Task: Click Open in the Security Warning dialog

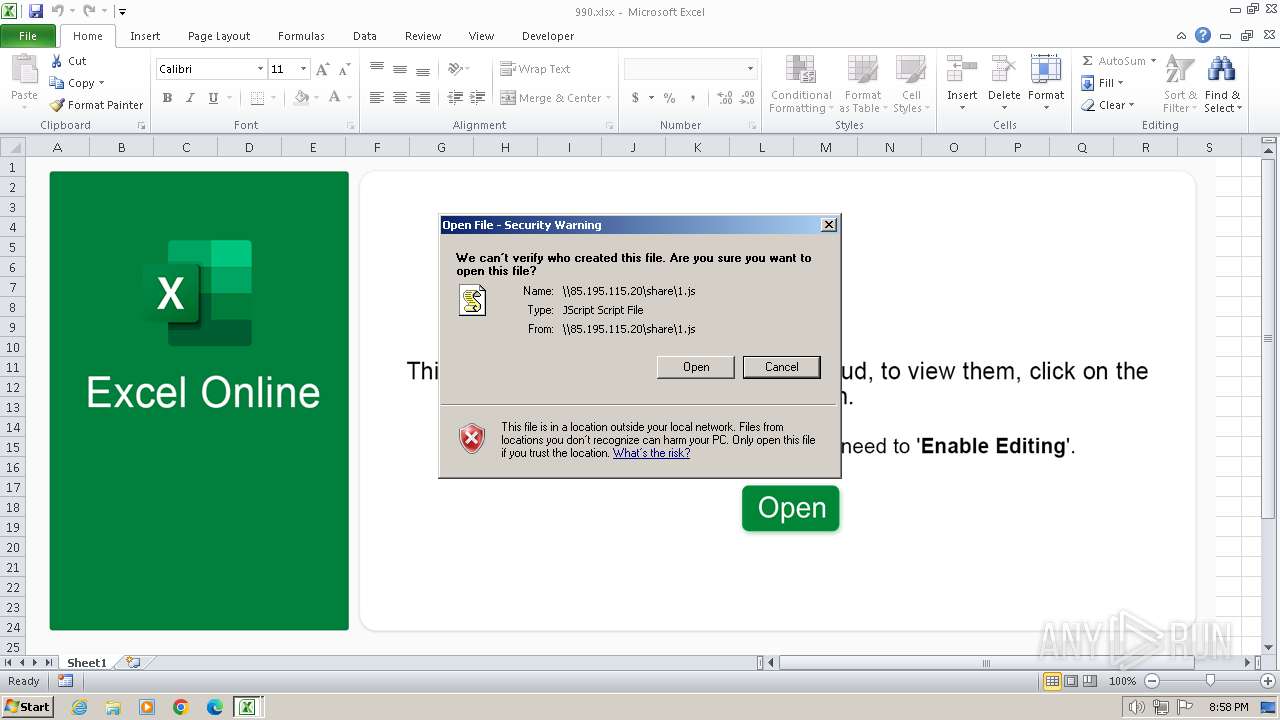Action: coord(696,367)
